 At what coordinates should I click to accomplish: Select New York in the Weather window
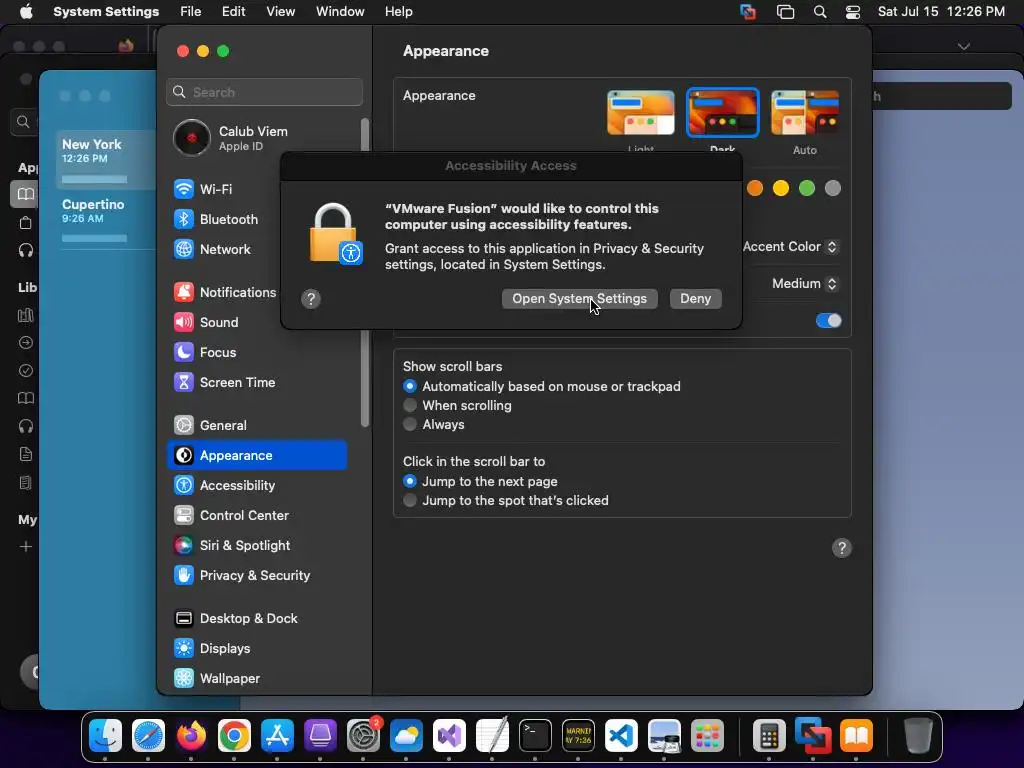pos(104,159)
